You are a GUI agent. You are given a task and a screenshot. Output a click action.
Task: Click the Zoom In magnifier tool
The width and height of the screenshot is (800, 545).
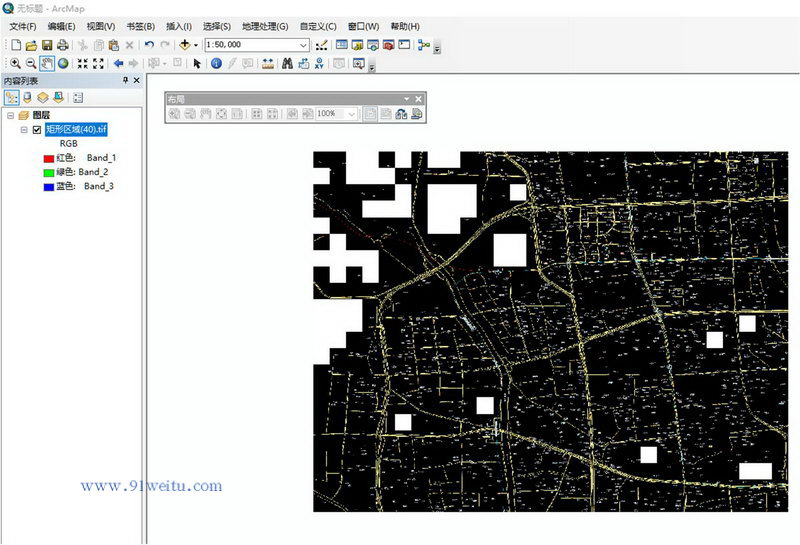[x=15, y=63]
